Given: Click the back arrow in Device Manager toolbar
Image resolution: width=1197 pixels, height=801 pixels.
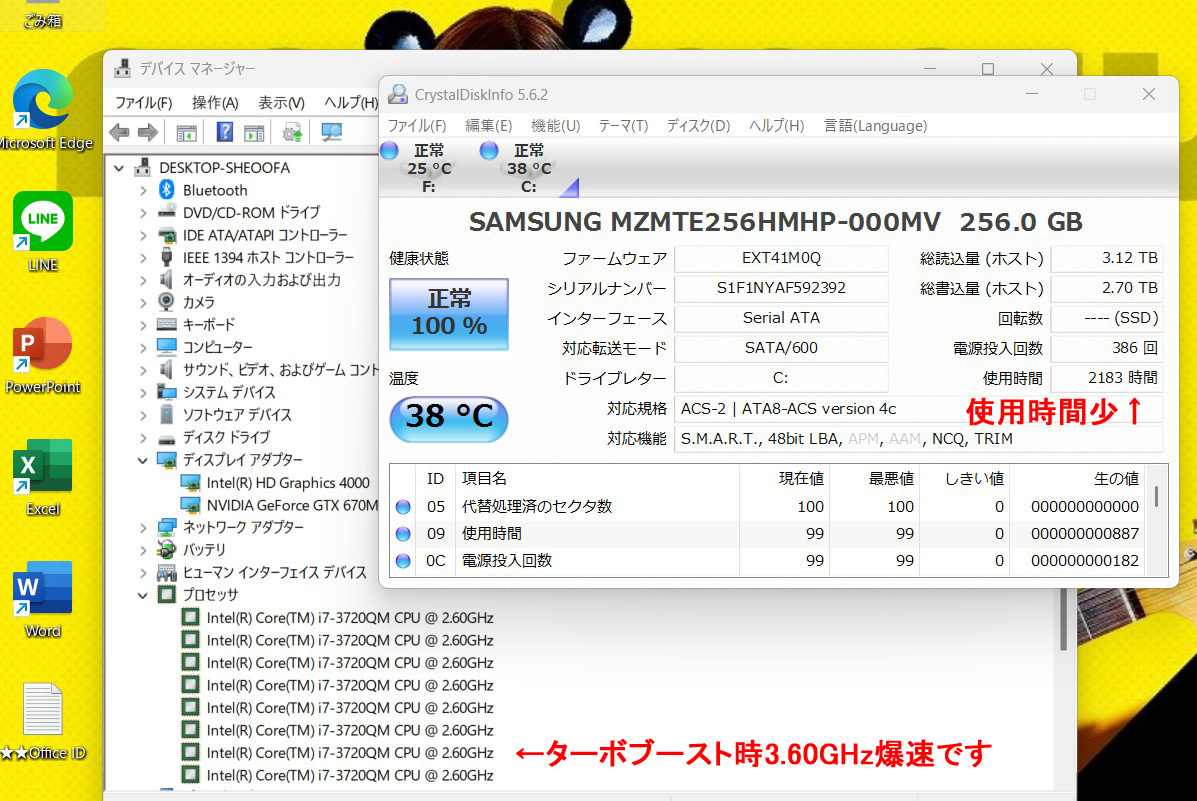Looking at the screenshot, I should (119, 132).
